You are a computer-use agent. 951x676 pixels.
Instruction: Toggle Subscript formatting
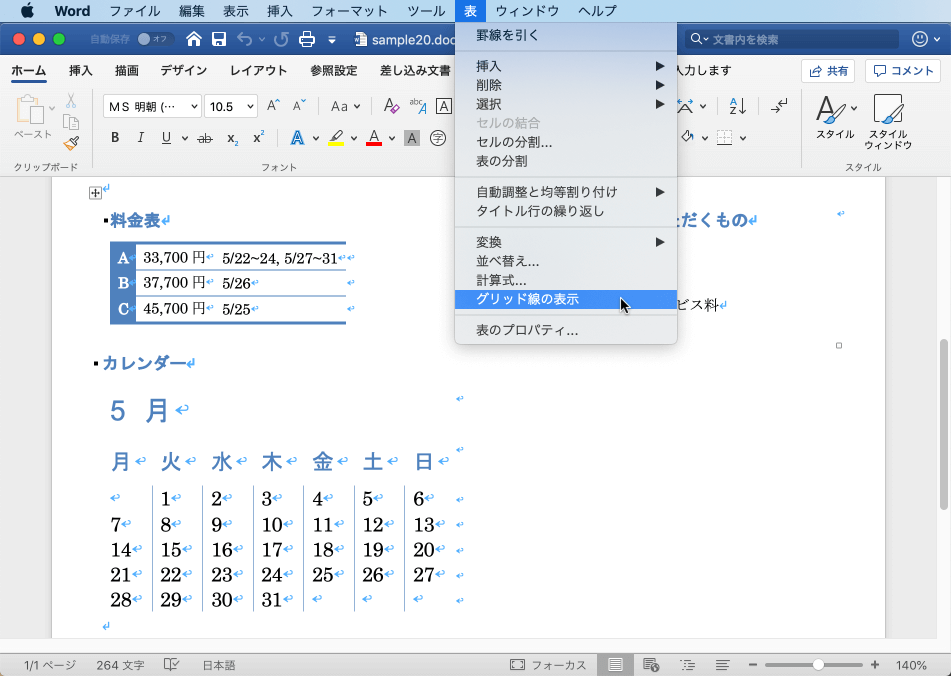point(232,139)
